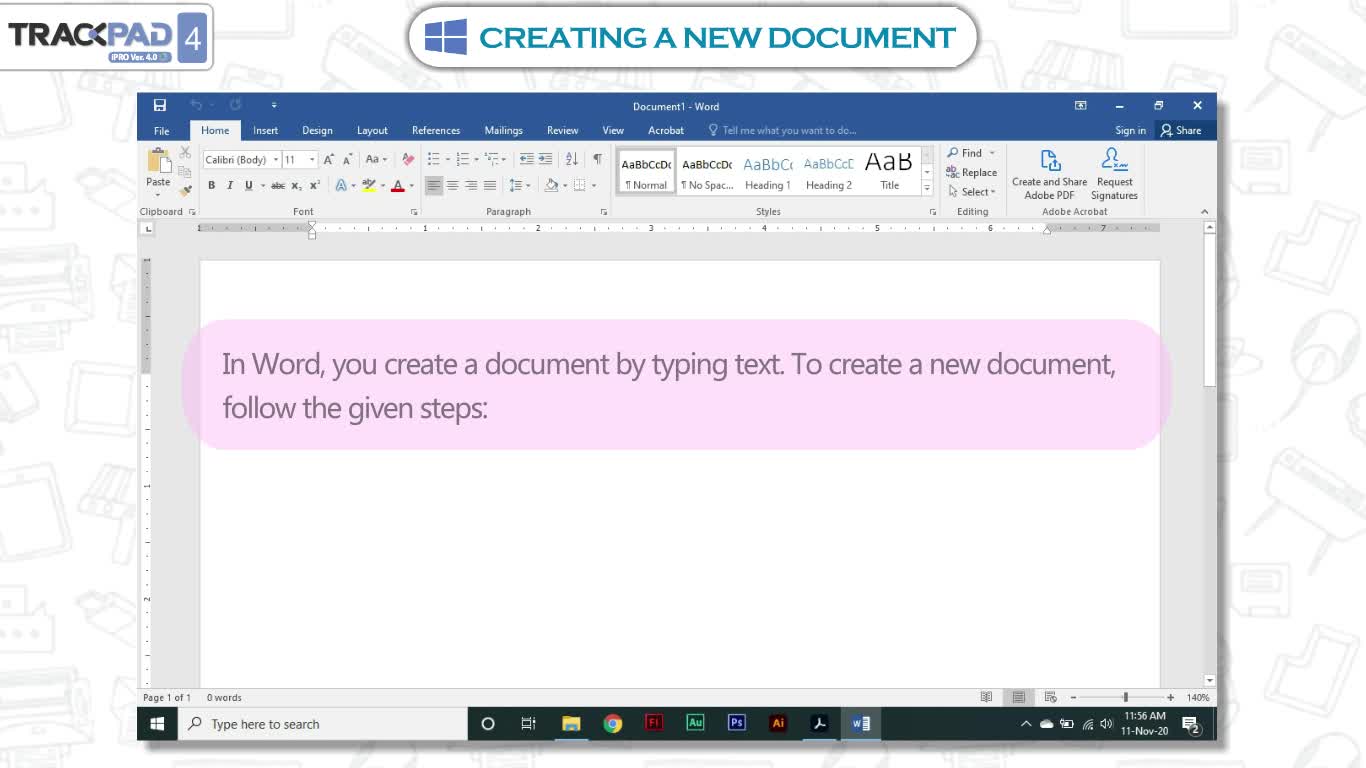Decrease paragraph indent
The height and width of the screenshot is (768, 1366).
[527, 159]
